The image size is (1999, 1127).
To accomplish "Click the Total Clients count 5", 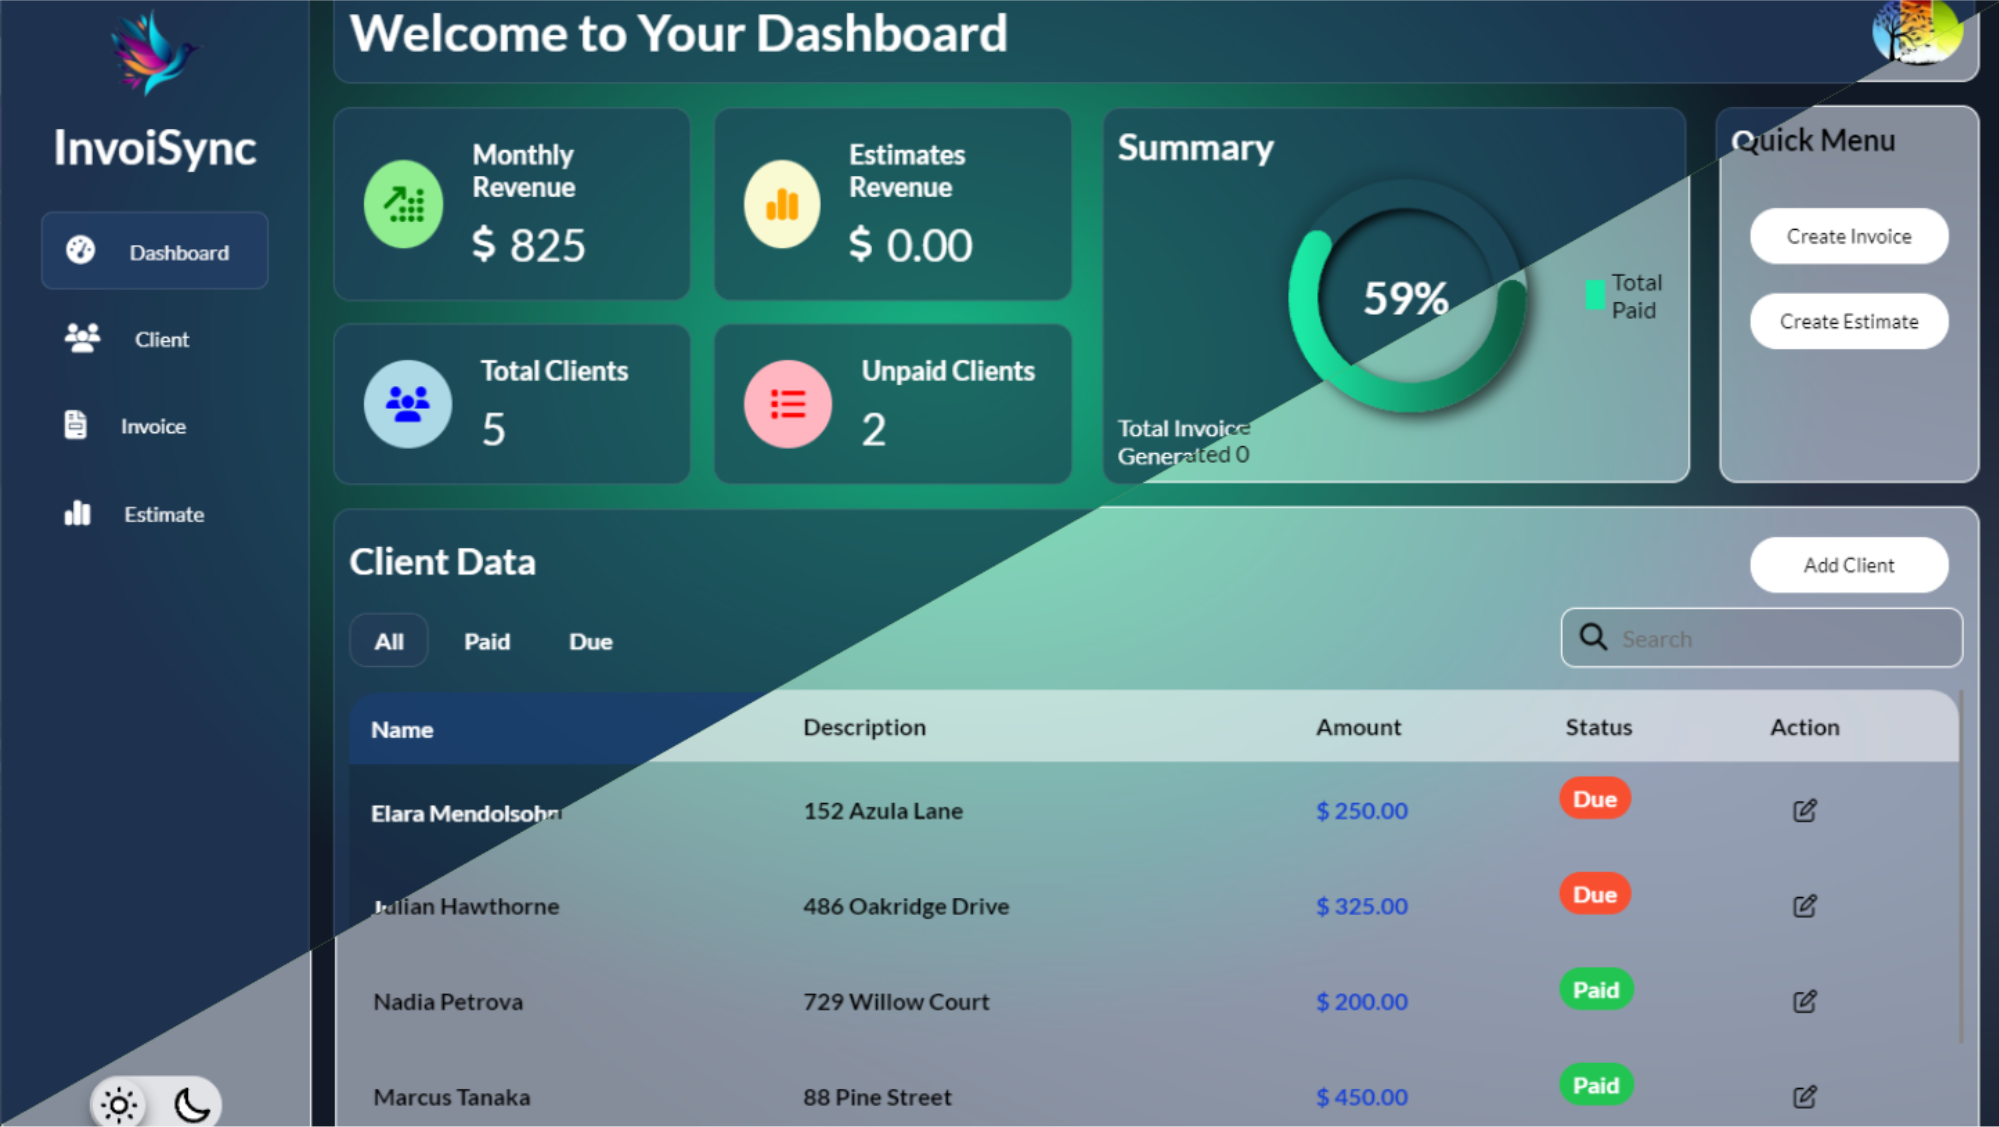I will coord(494,429).
